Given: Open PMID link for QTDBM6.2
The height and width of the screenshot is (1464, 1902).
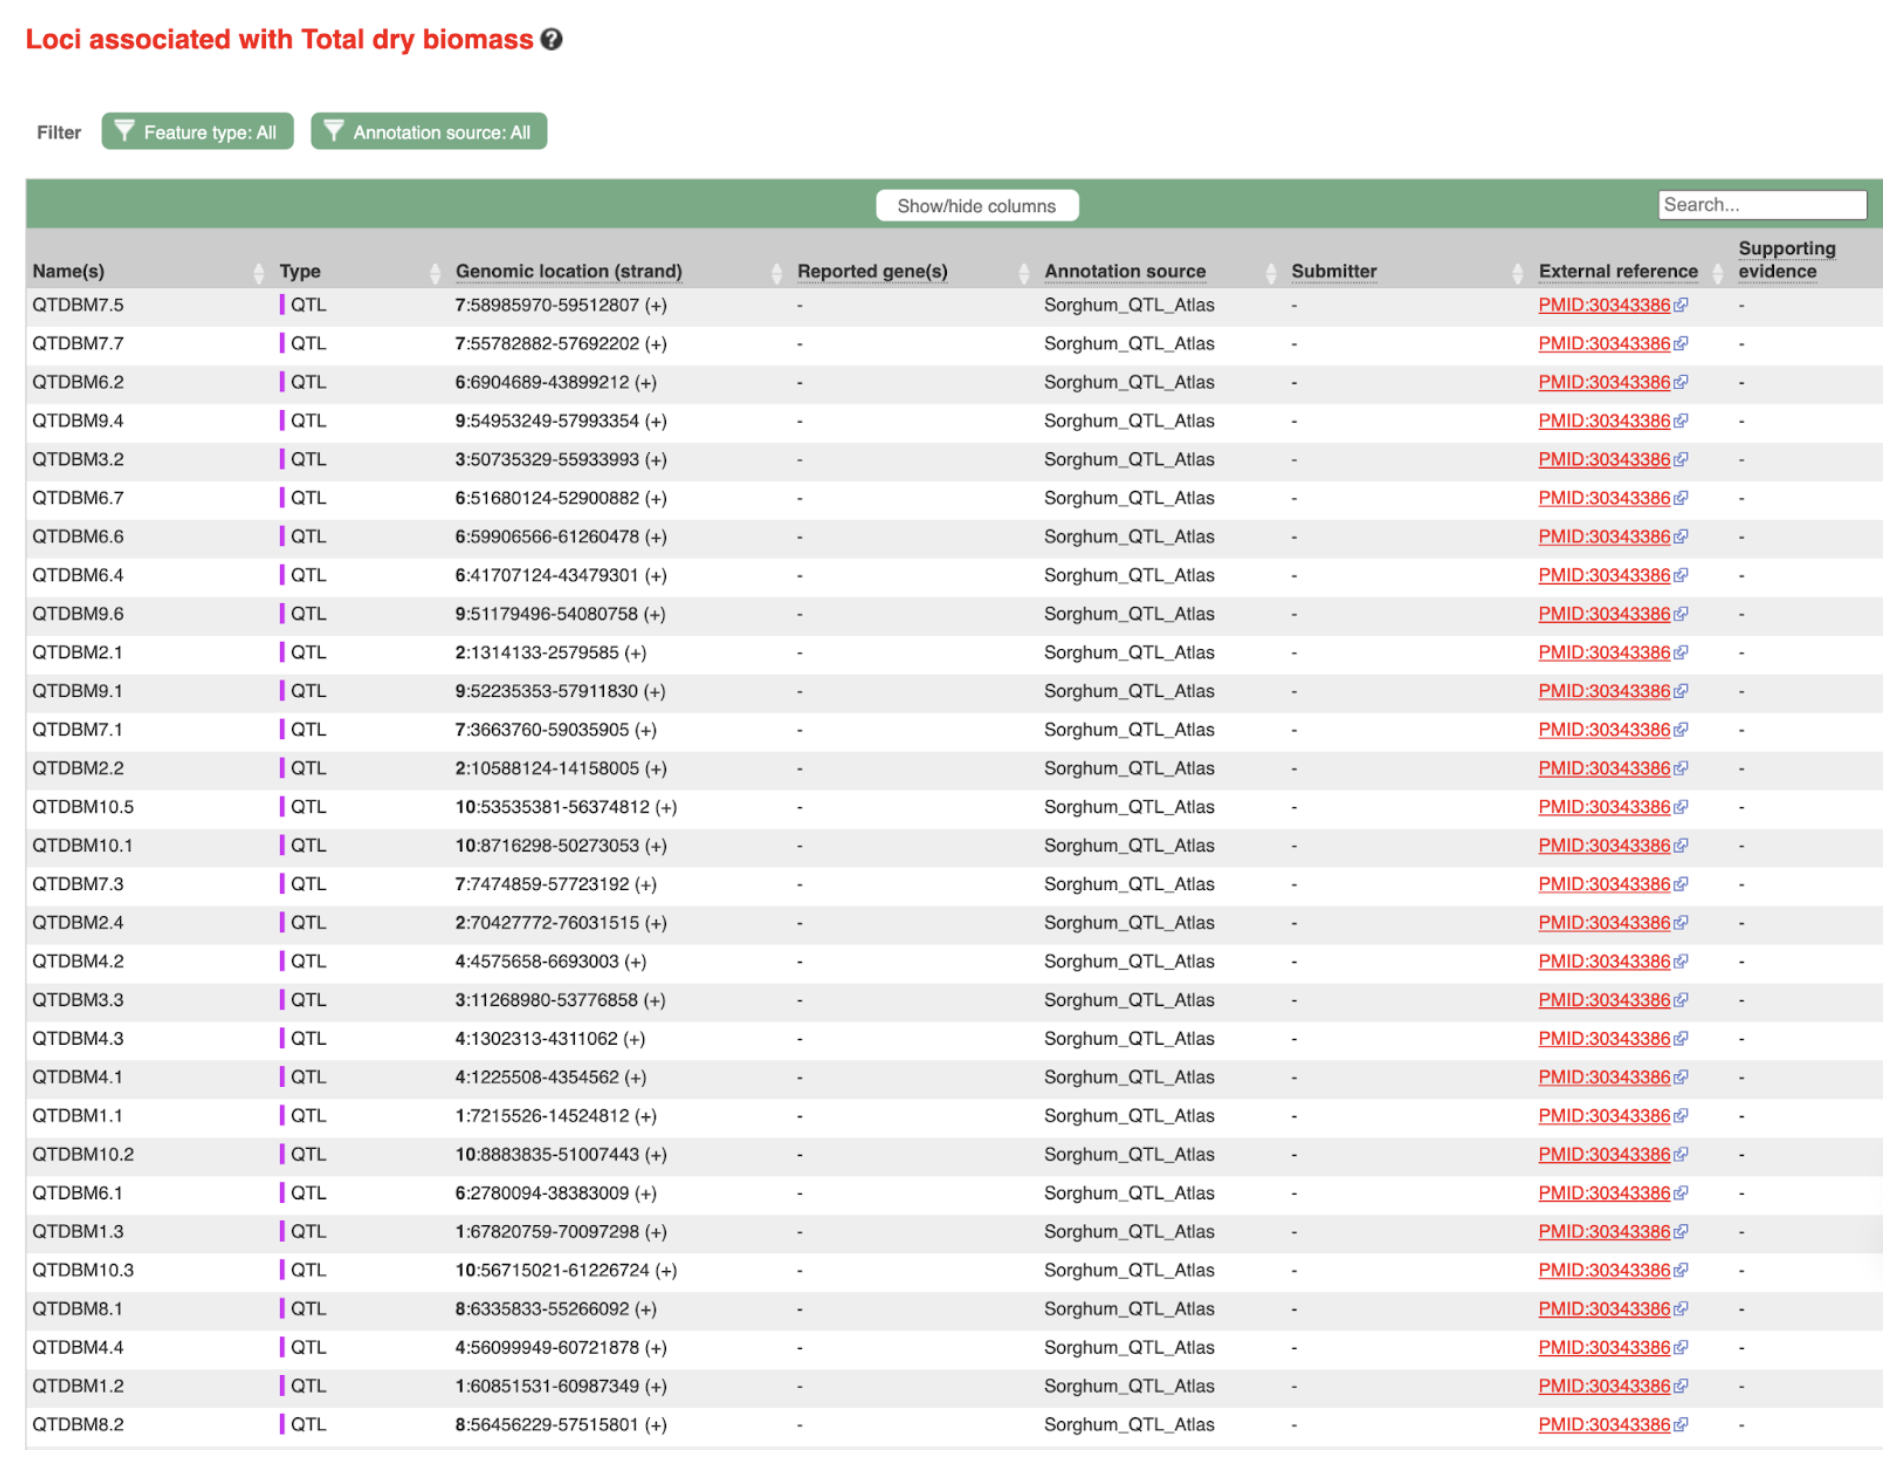Looking at the screenshot, I should pyautogui.click(x=1604, y=382).
